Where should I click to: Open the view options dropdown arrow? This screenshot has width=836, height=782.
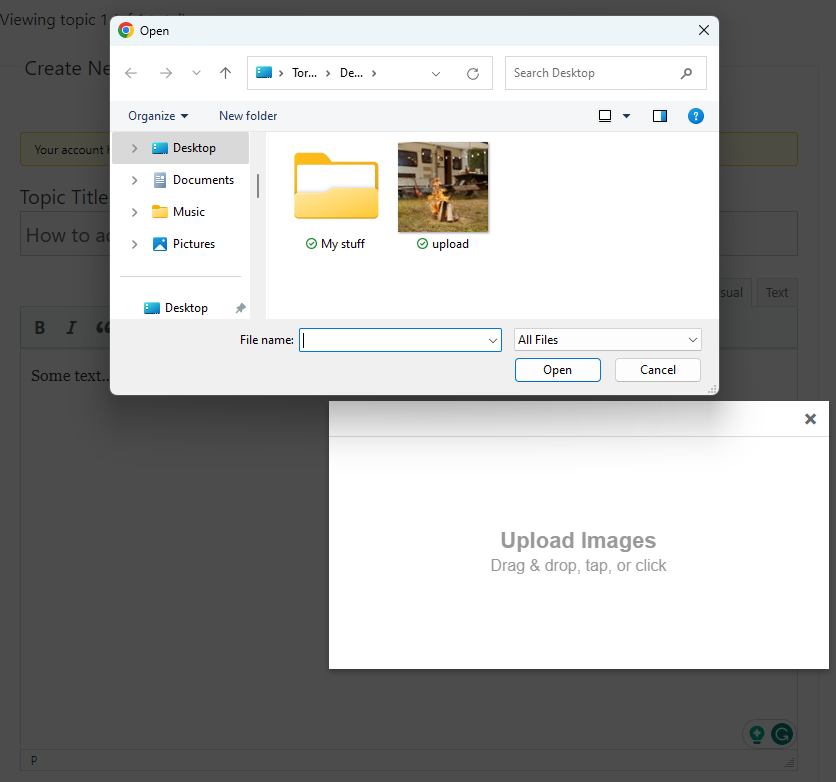(x=627, y=116)
